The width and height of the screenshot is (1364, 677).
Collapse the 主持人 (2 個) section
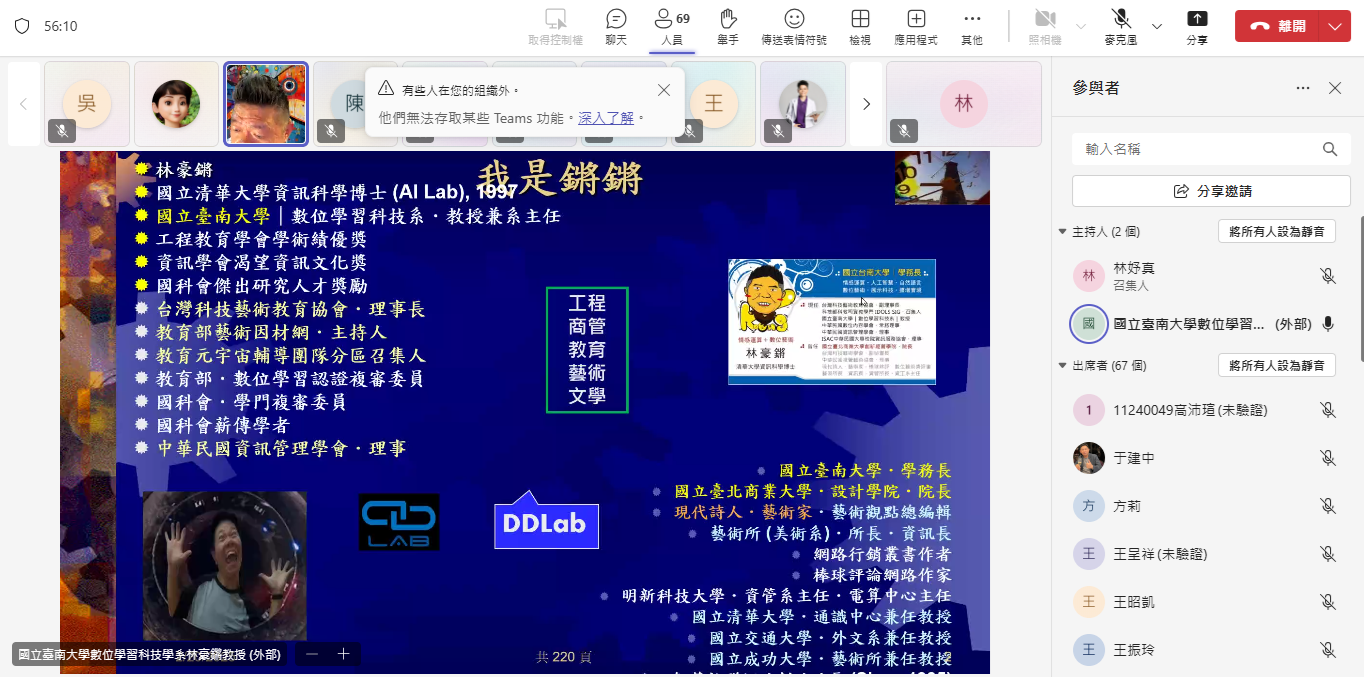pos(1062,231)
